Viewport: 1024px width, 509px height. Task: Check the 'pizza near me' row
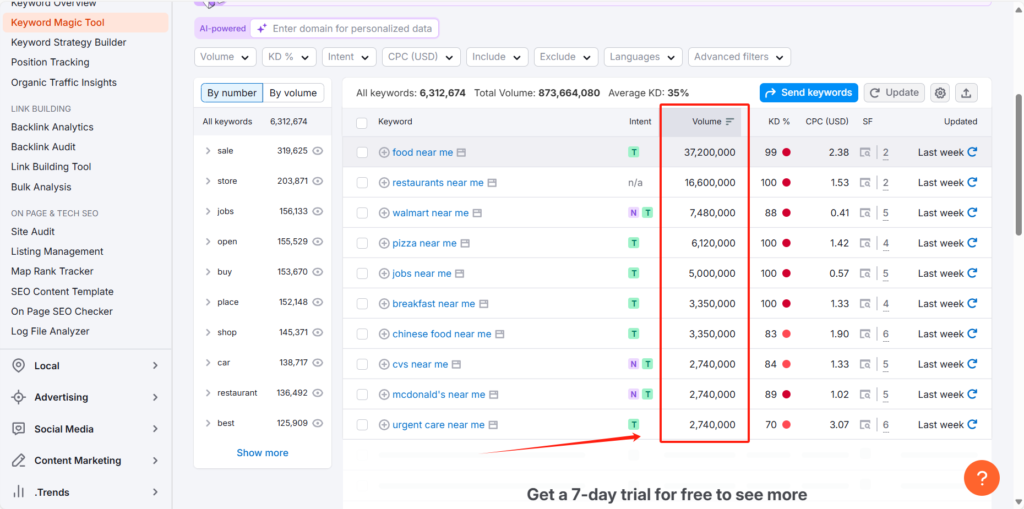click(362, 243)
